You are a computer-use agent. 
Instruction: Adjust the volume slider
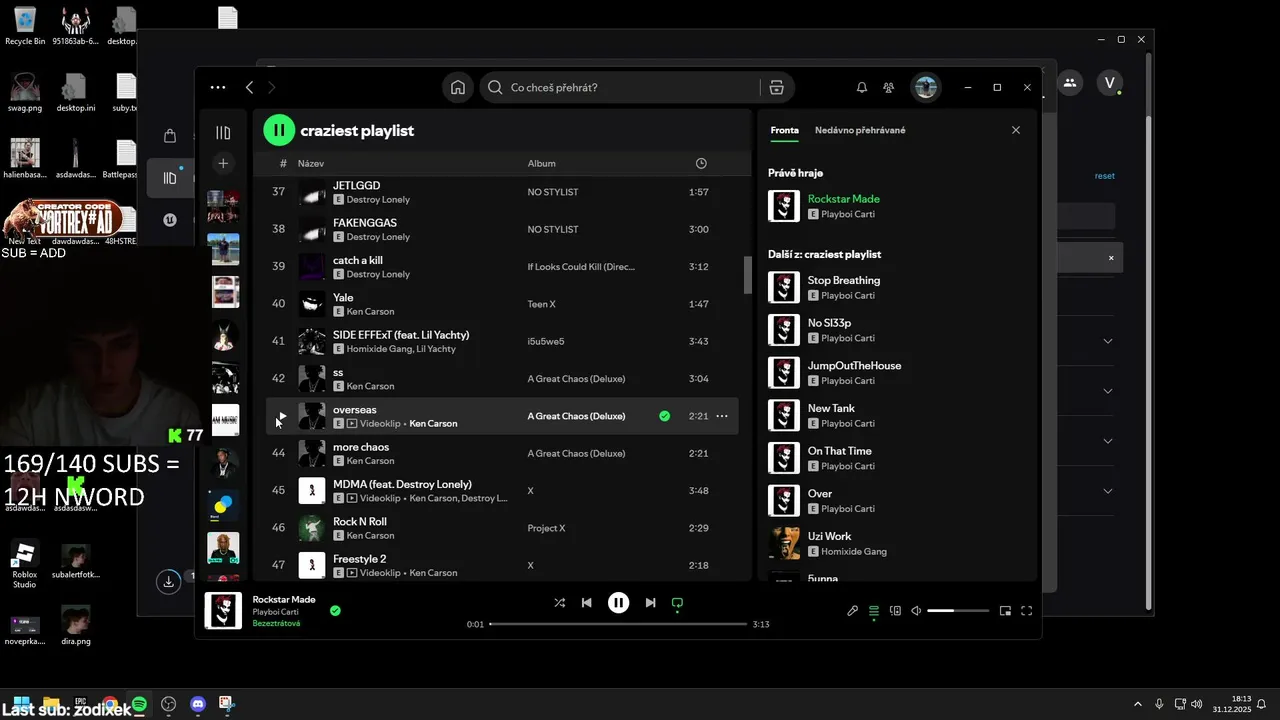click(958, 611)
